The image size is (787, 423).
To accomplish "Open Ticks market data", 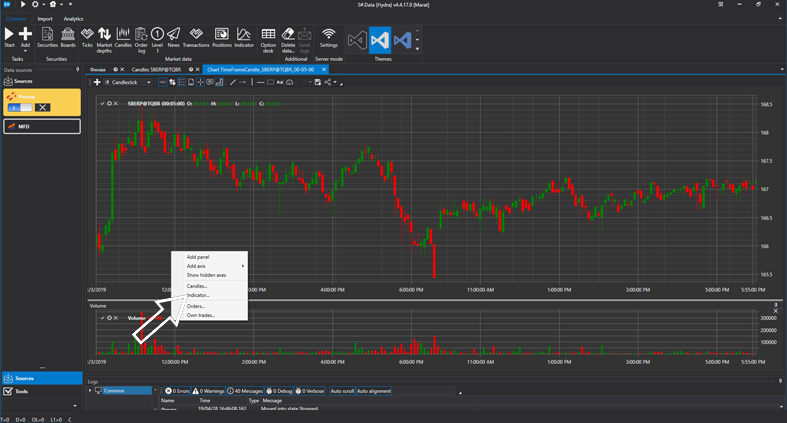I will pos(87,38).
